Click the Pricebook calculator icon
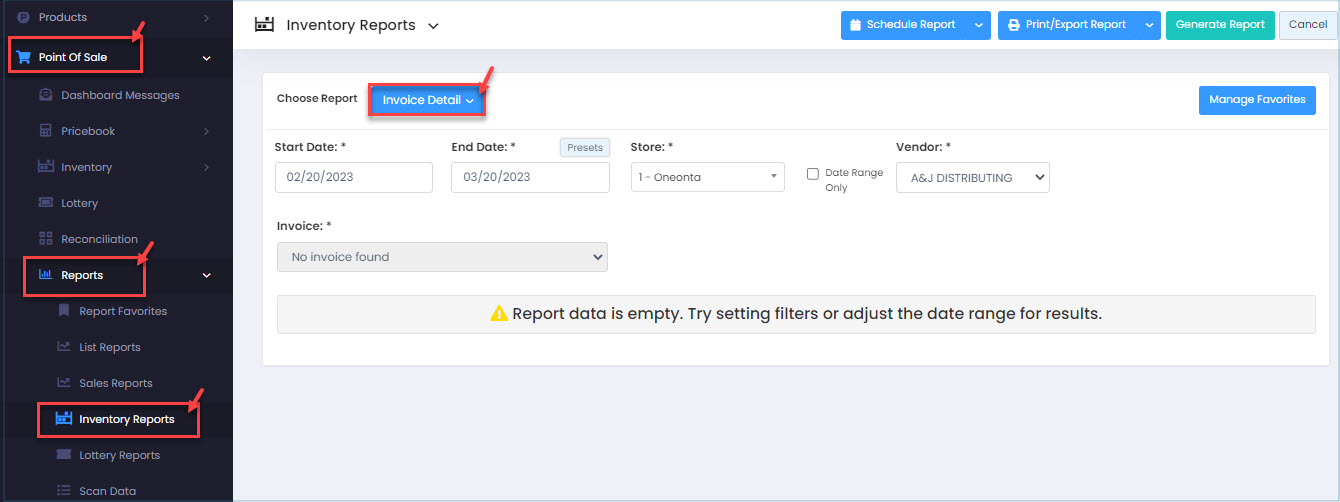 click(45, 131)
